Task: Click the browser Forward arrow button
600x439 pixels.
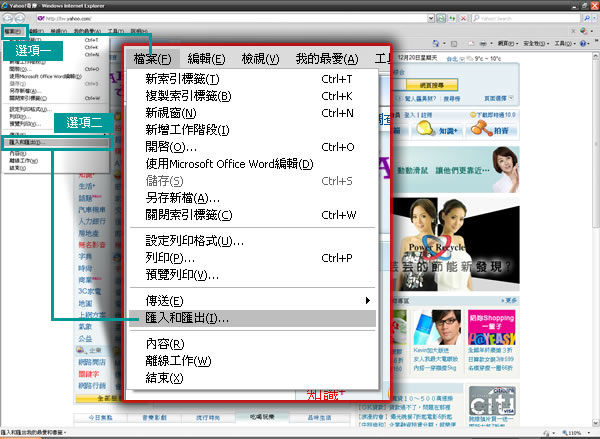Action: (x=20, y=18)
